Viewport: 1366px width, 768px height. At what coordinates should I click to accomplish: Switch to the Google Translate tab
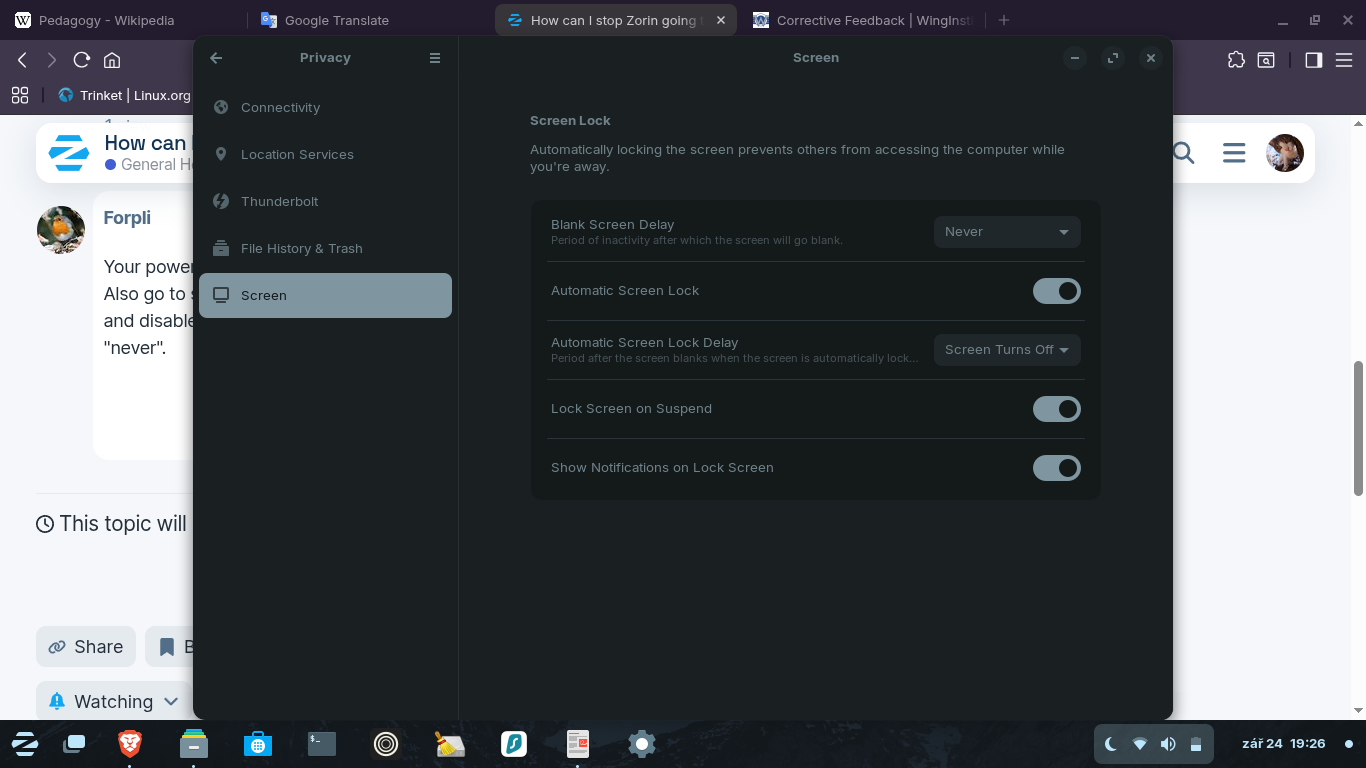(336, 20)
